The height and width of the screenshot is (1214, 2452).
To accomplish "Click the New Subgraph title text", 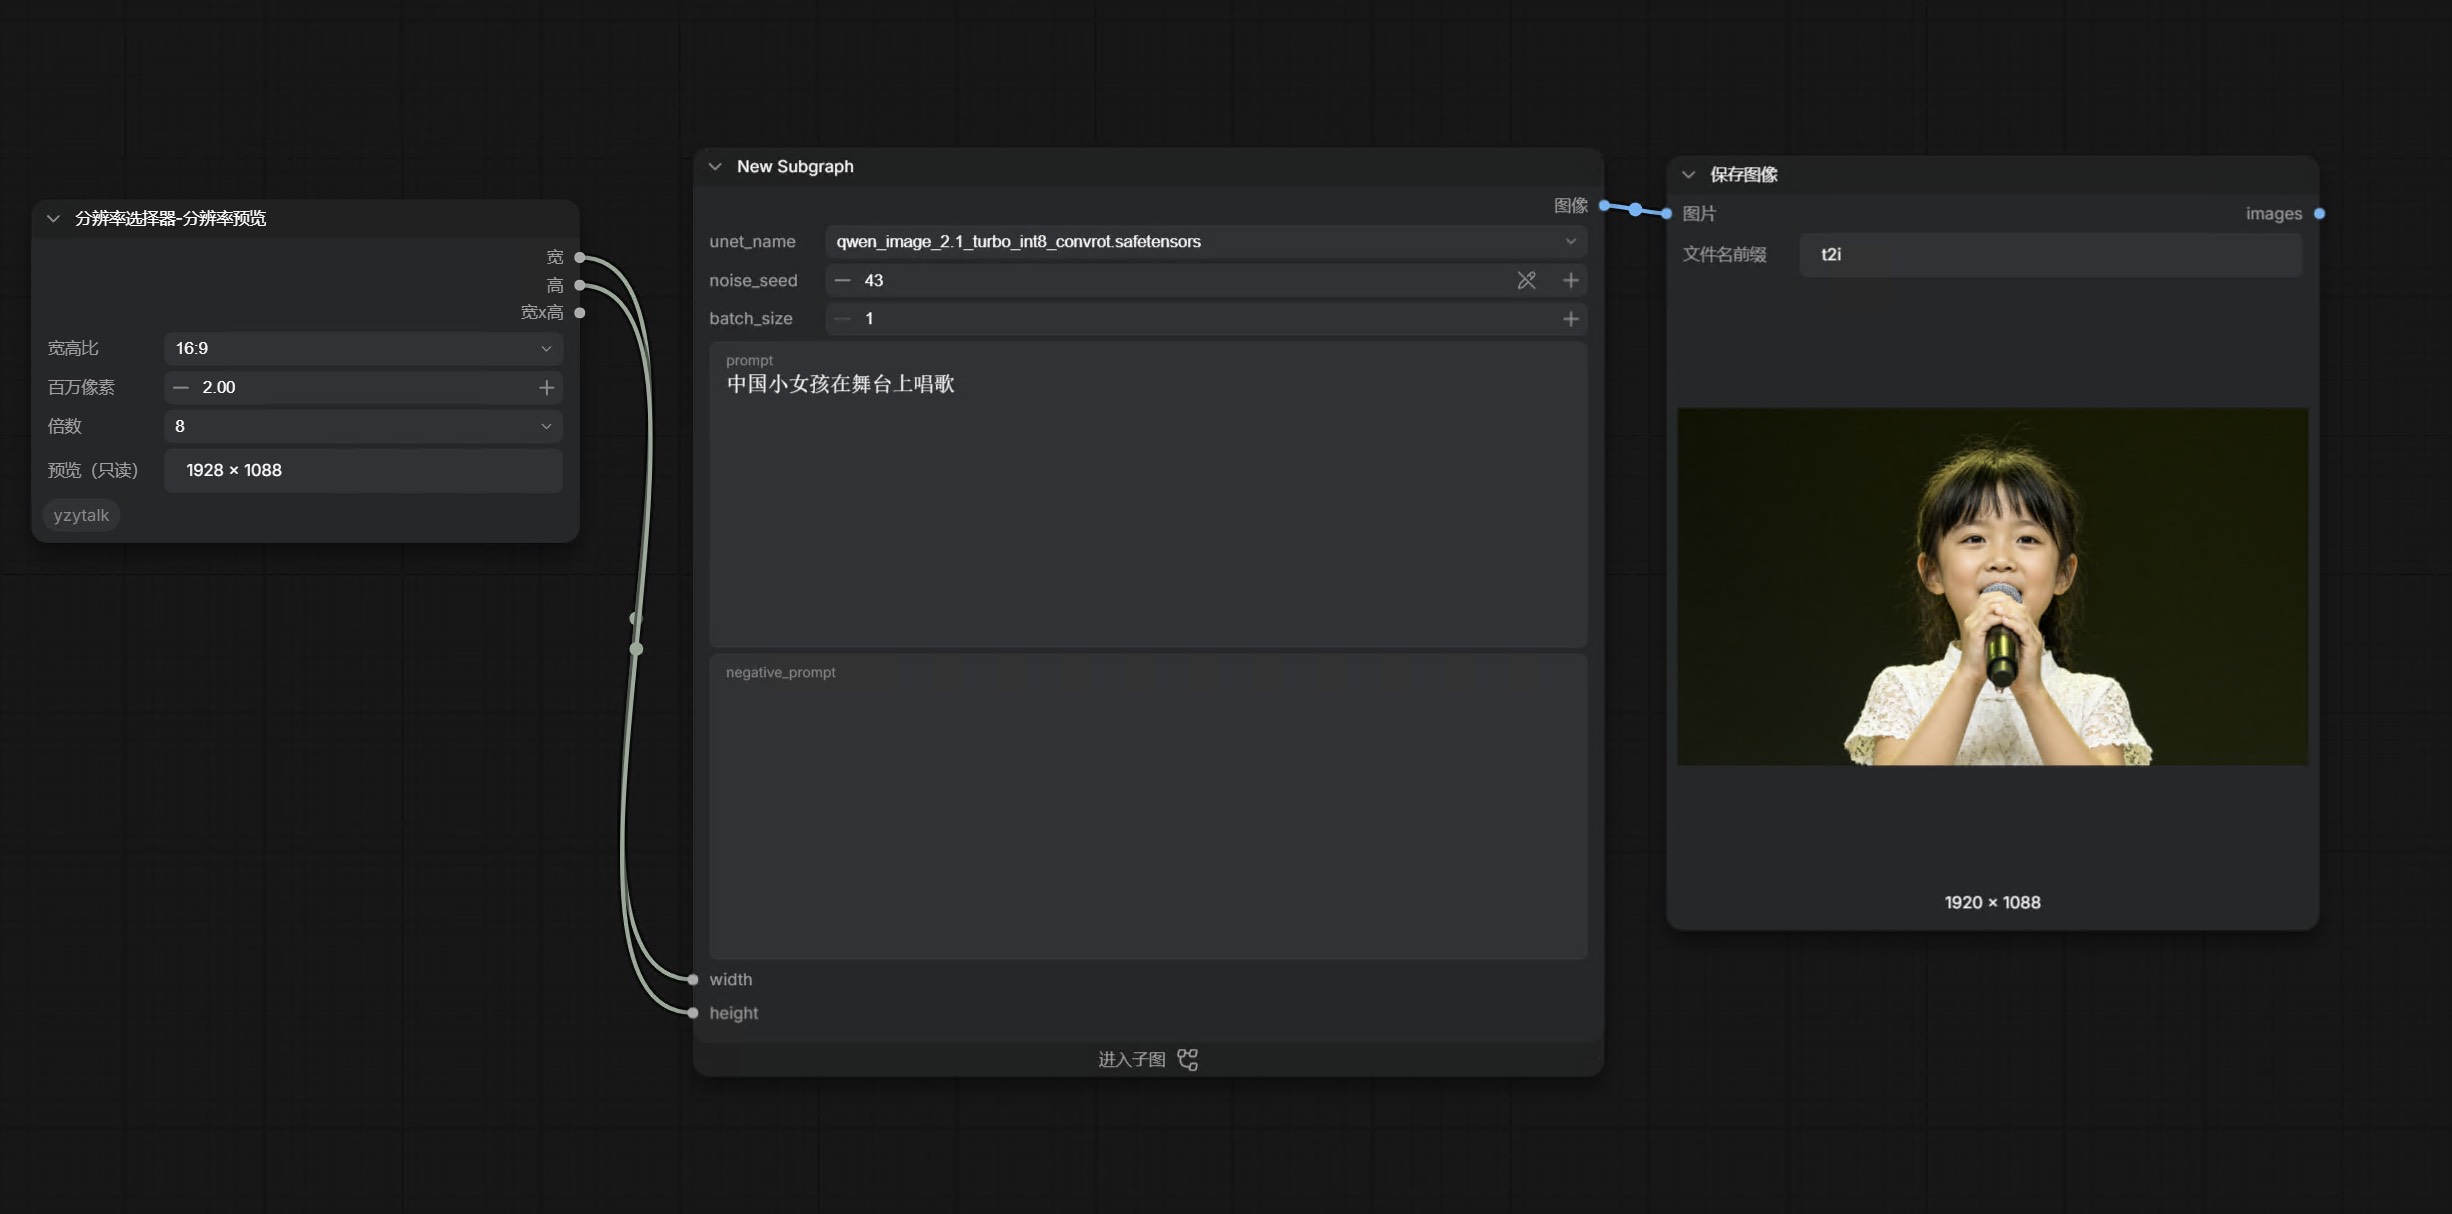I will (x=795, y=167).
